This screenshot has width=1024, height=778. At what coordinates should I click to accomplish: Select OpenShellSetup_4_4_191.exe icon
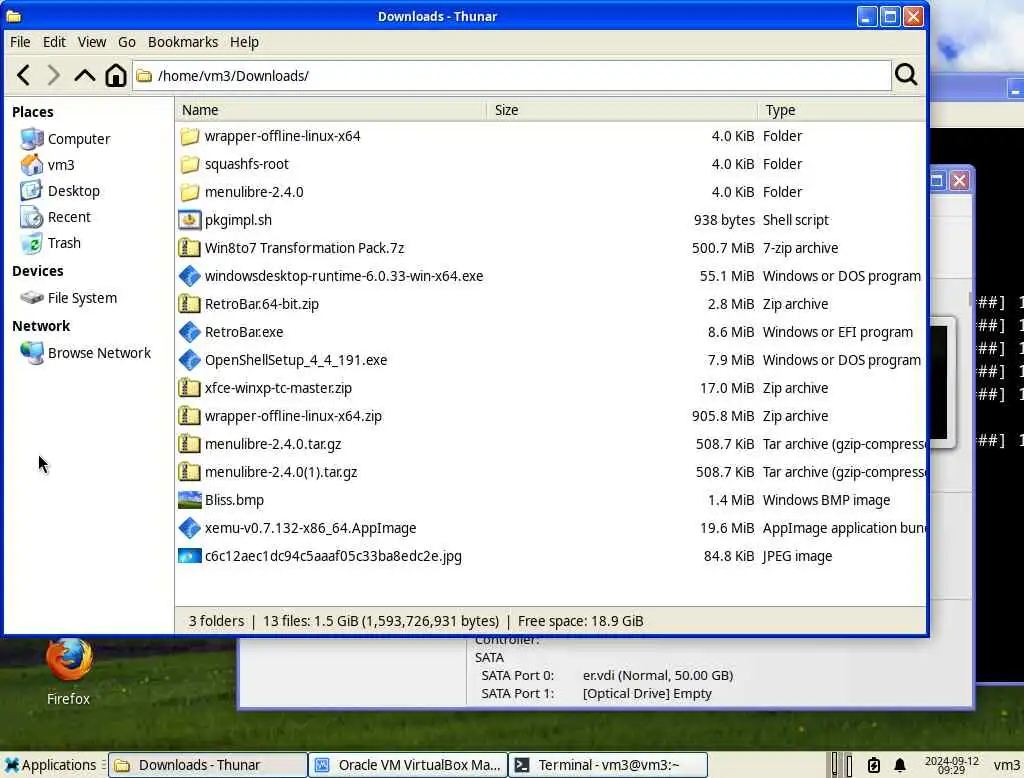tap(189, 360)
